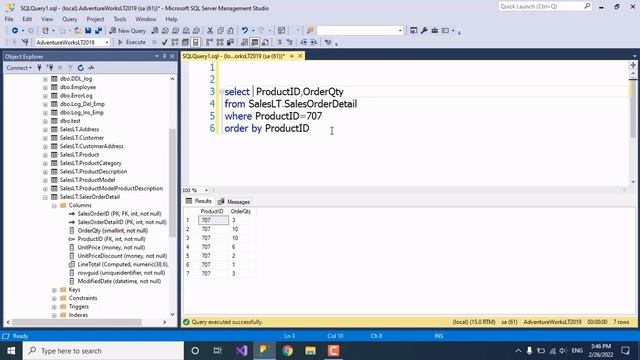This screenshot has width=640, height=360.
Task: Switch to the Messages tab
Action: (x=234, y=202)
